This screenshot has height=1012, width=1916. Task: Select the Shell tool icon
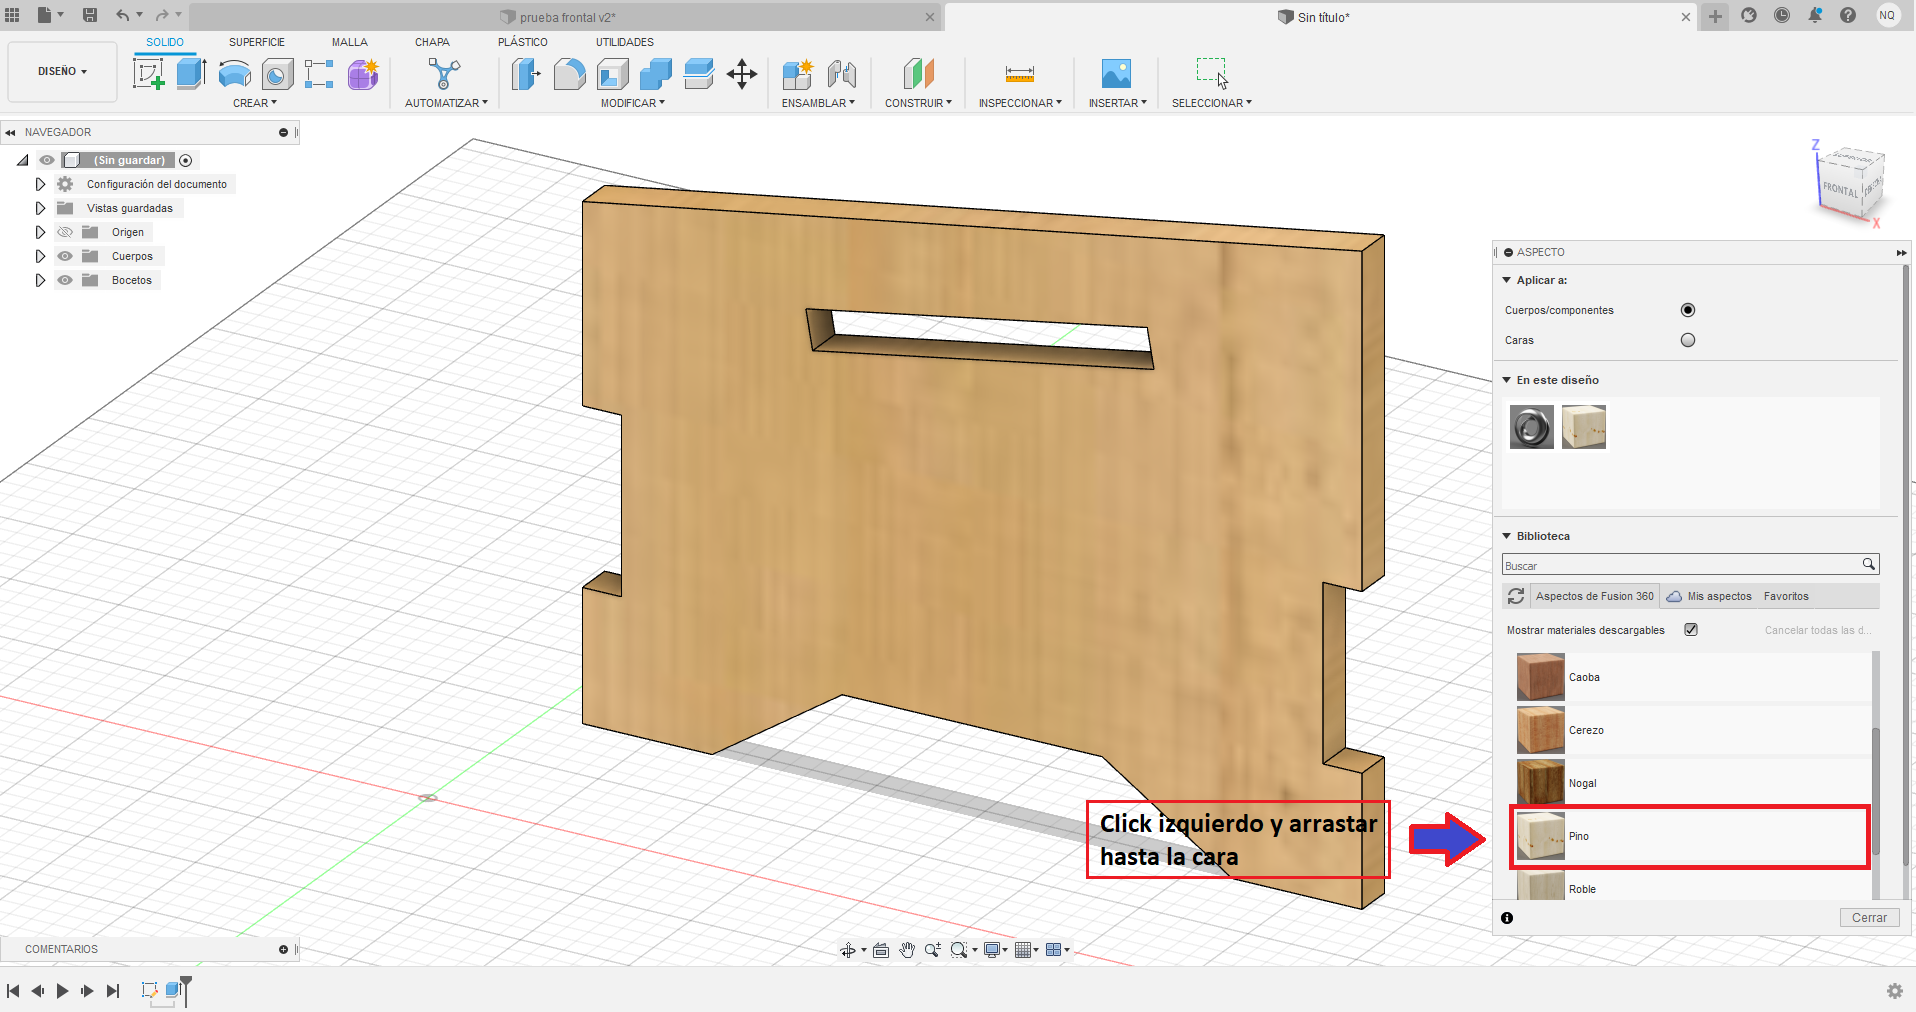612,74
